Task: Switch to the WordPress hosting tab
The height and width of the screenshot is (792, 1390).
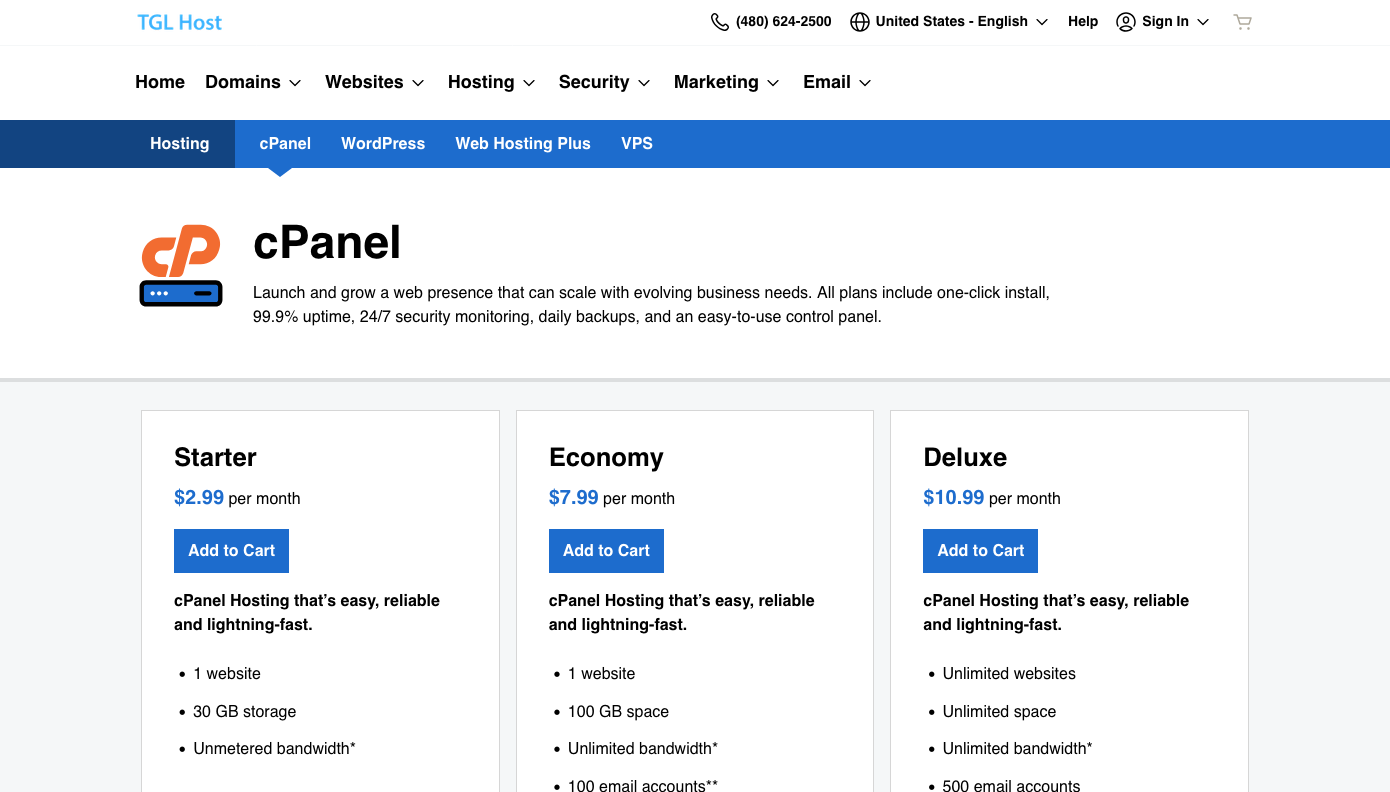Action: [383, 144]
